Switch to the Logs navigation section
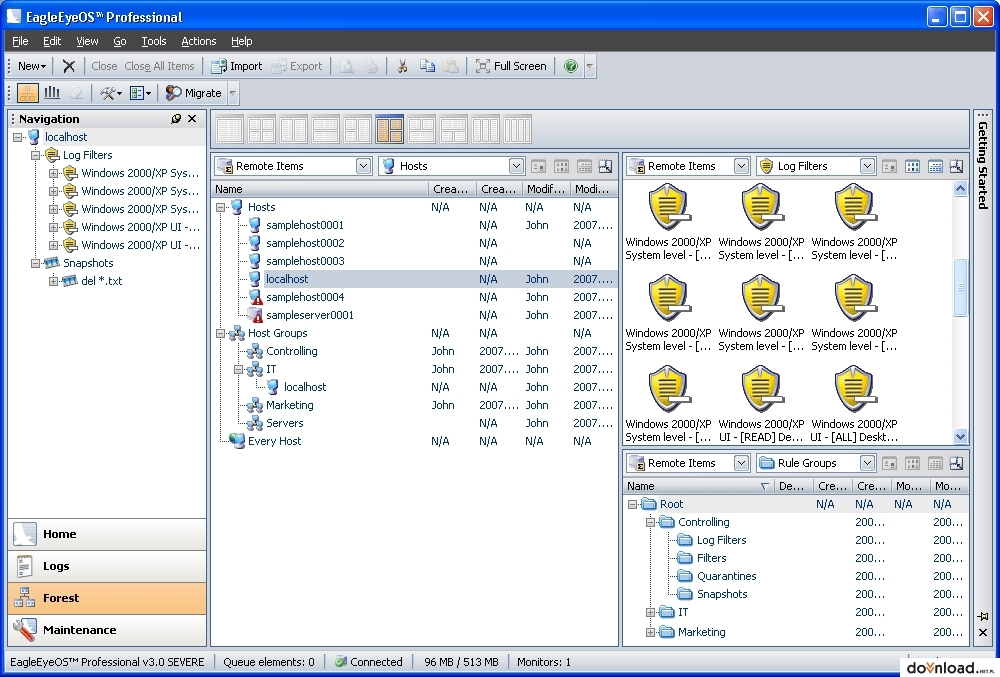The width and height of the screenshot is (1000, 677). (107, 566)
